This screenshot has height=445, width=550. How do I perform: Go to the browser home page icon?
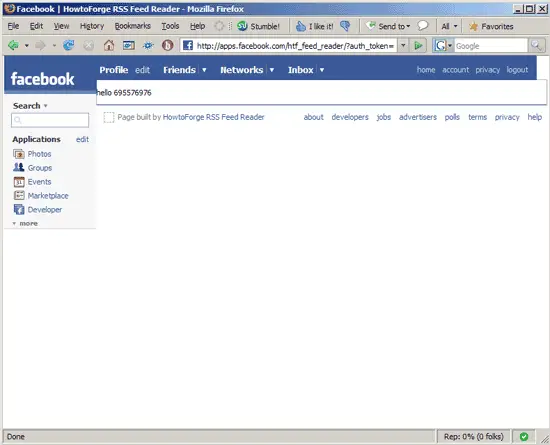click(x=109, y=45)
